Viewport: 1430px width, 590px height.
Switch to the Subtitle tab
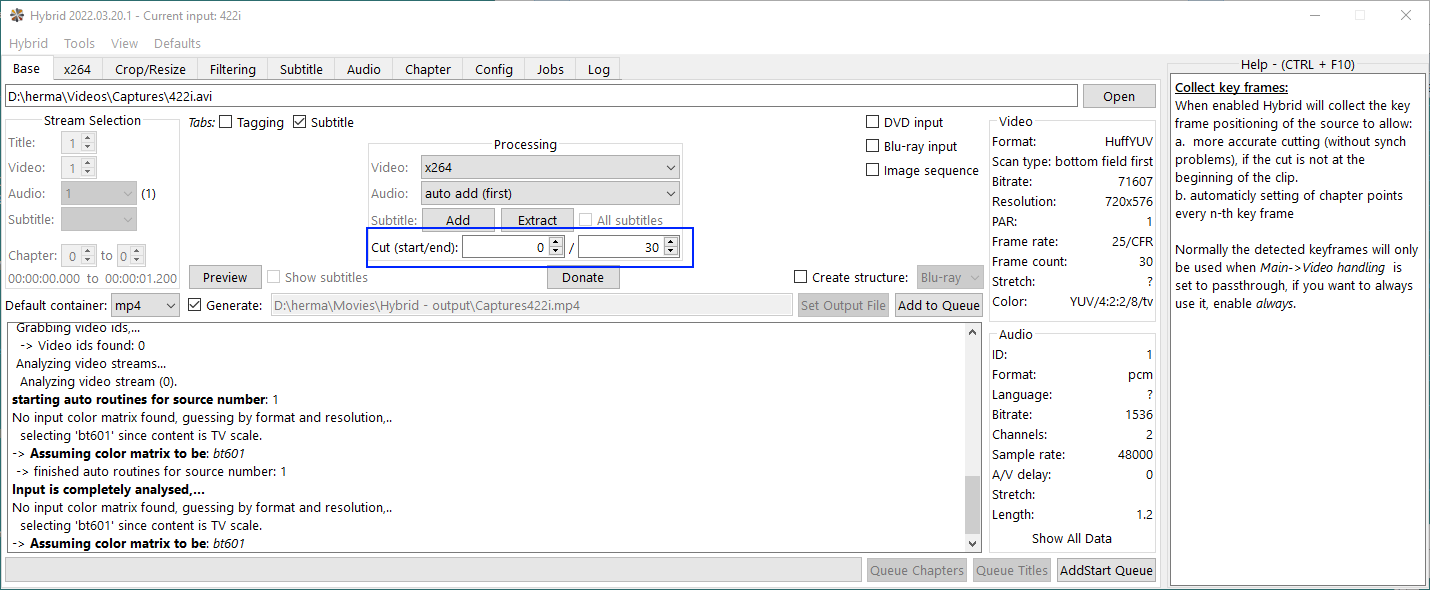pyautogui.click(x=301, y=69)
